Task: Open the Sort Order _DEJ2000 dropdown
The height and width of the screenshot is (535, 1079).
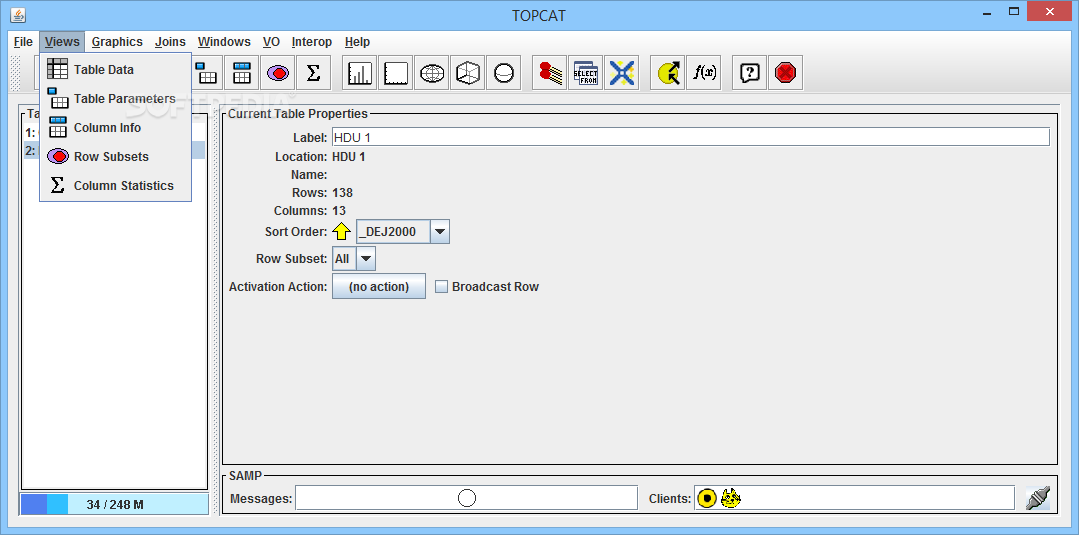Action: pyautogui.click(x=440, y=232)
